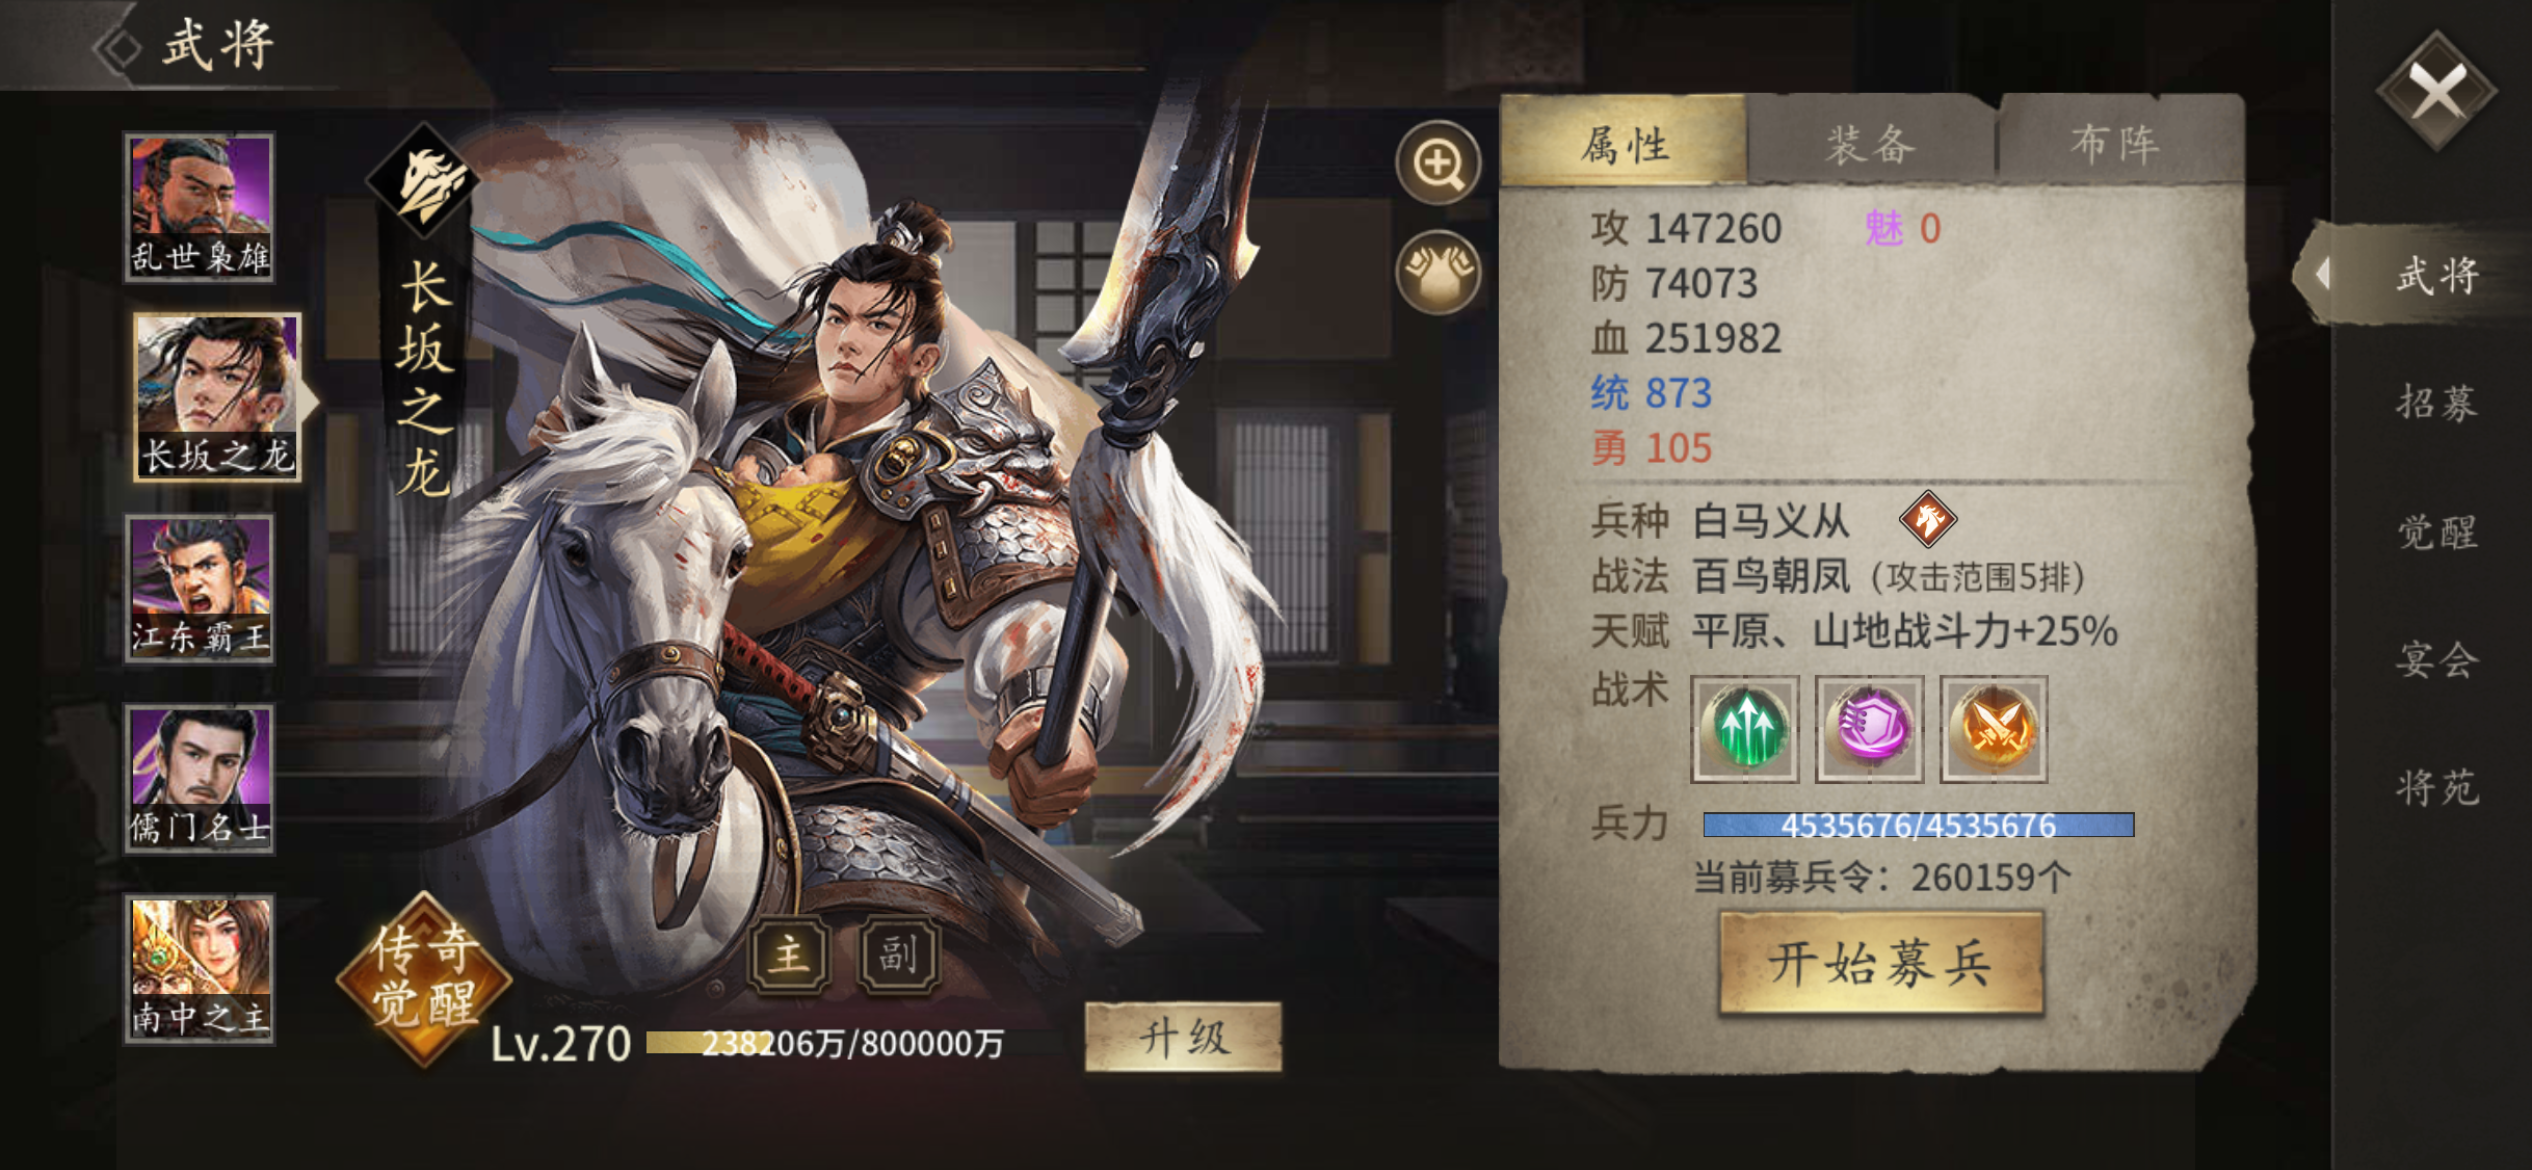Select the 主 main general slot
This screenshot has width=2532, height=1170.
789,954
